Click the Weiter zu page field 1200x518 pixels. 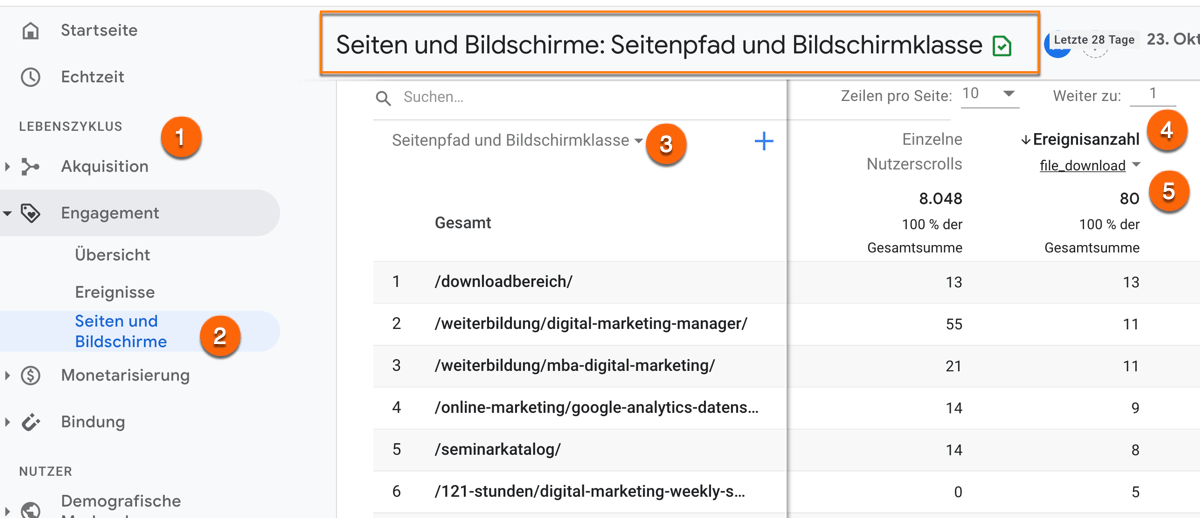pyautogui.click(x=1153, y=94)
